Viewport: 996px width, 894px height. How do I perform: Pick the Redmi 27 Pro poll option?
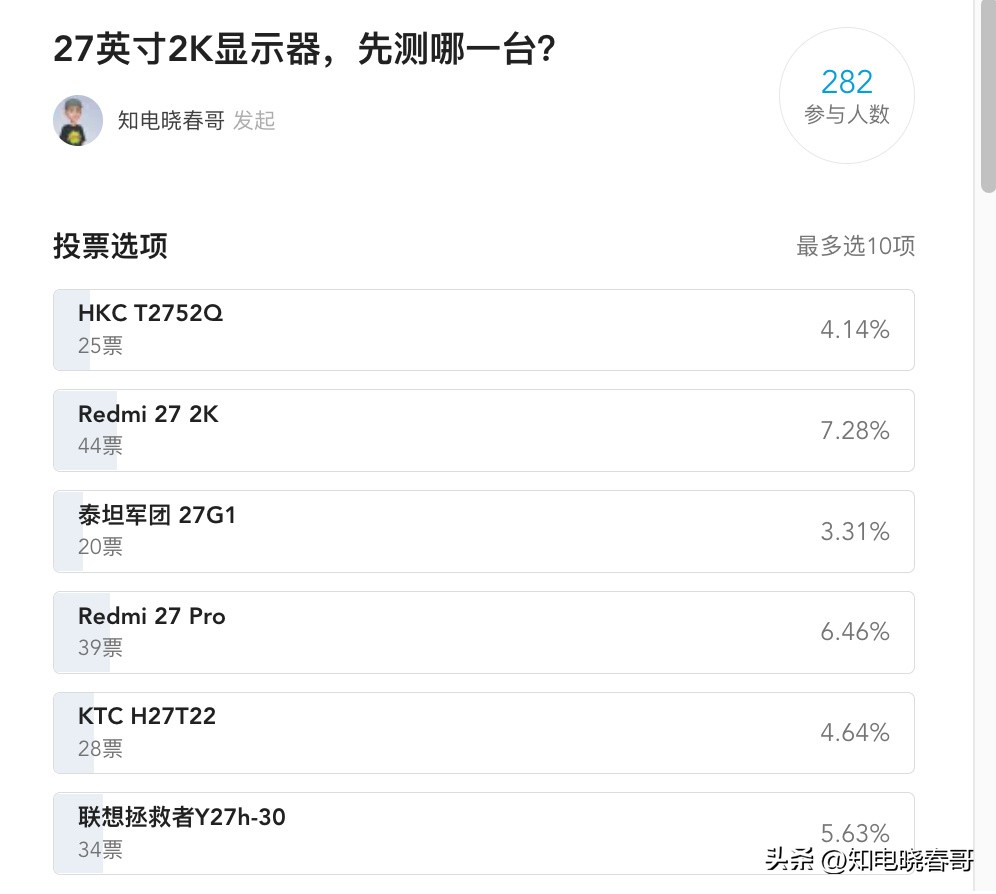pos(483,632)
